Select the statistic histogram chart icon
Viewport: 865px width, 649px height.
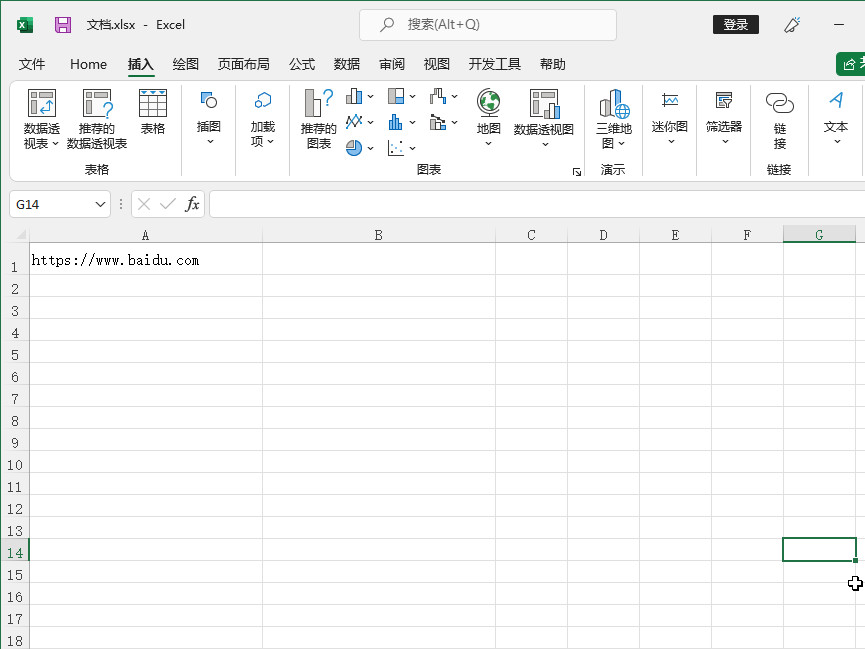(396, 122)
